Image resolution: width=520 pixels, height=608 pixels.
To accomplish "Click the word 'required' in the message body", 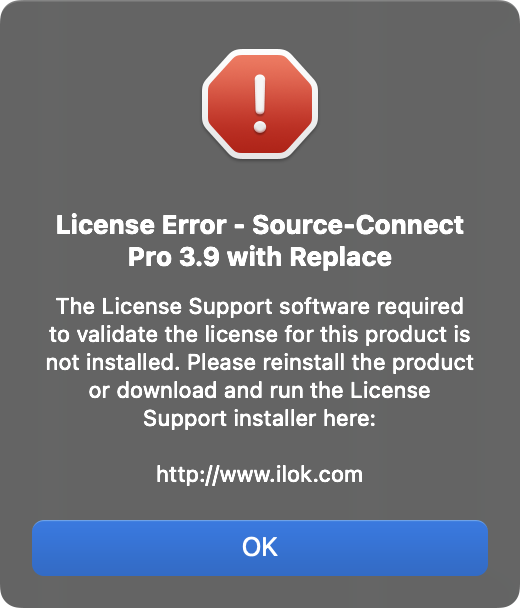I will [420, 307].
